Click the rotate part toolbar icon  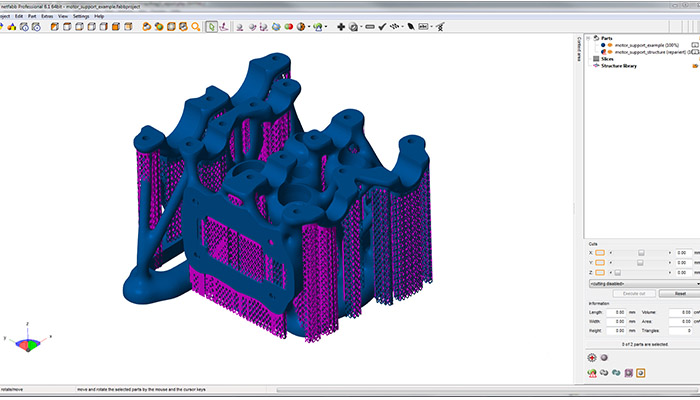click(x=252, y=27)
